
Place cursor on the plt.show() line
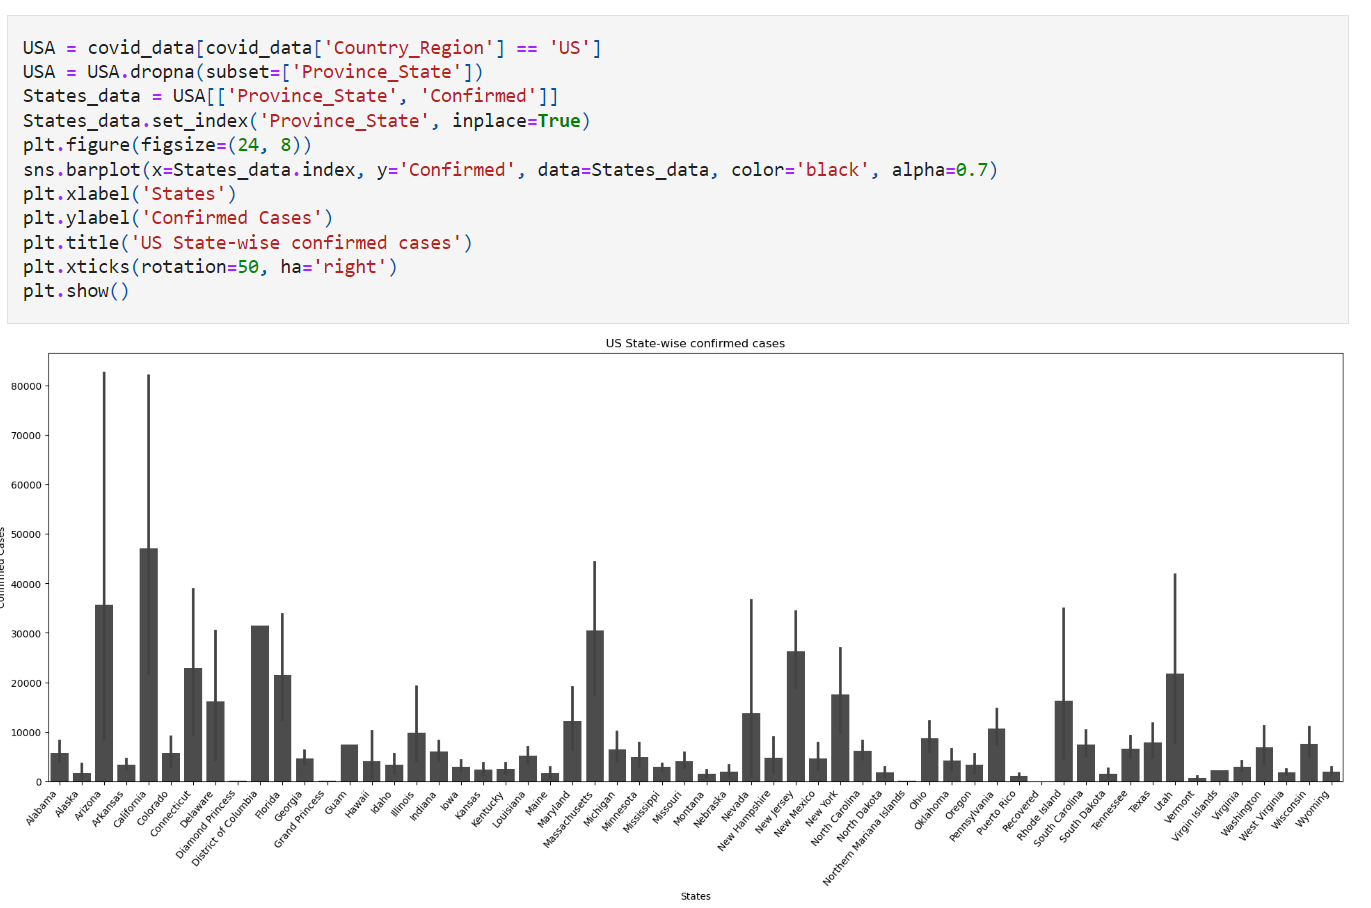click(76, 291)
